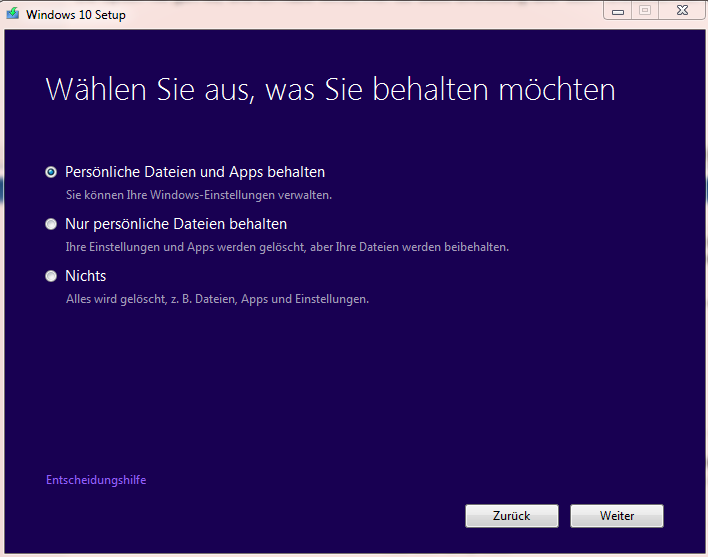Close the Windows 10 Setup window
Image resolution: width=708 pixels, height=557 pixels.
(x=682, y=11)
